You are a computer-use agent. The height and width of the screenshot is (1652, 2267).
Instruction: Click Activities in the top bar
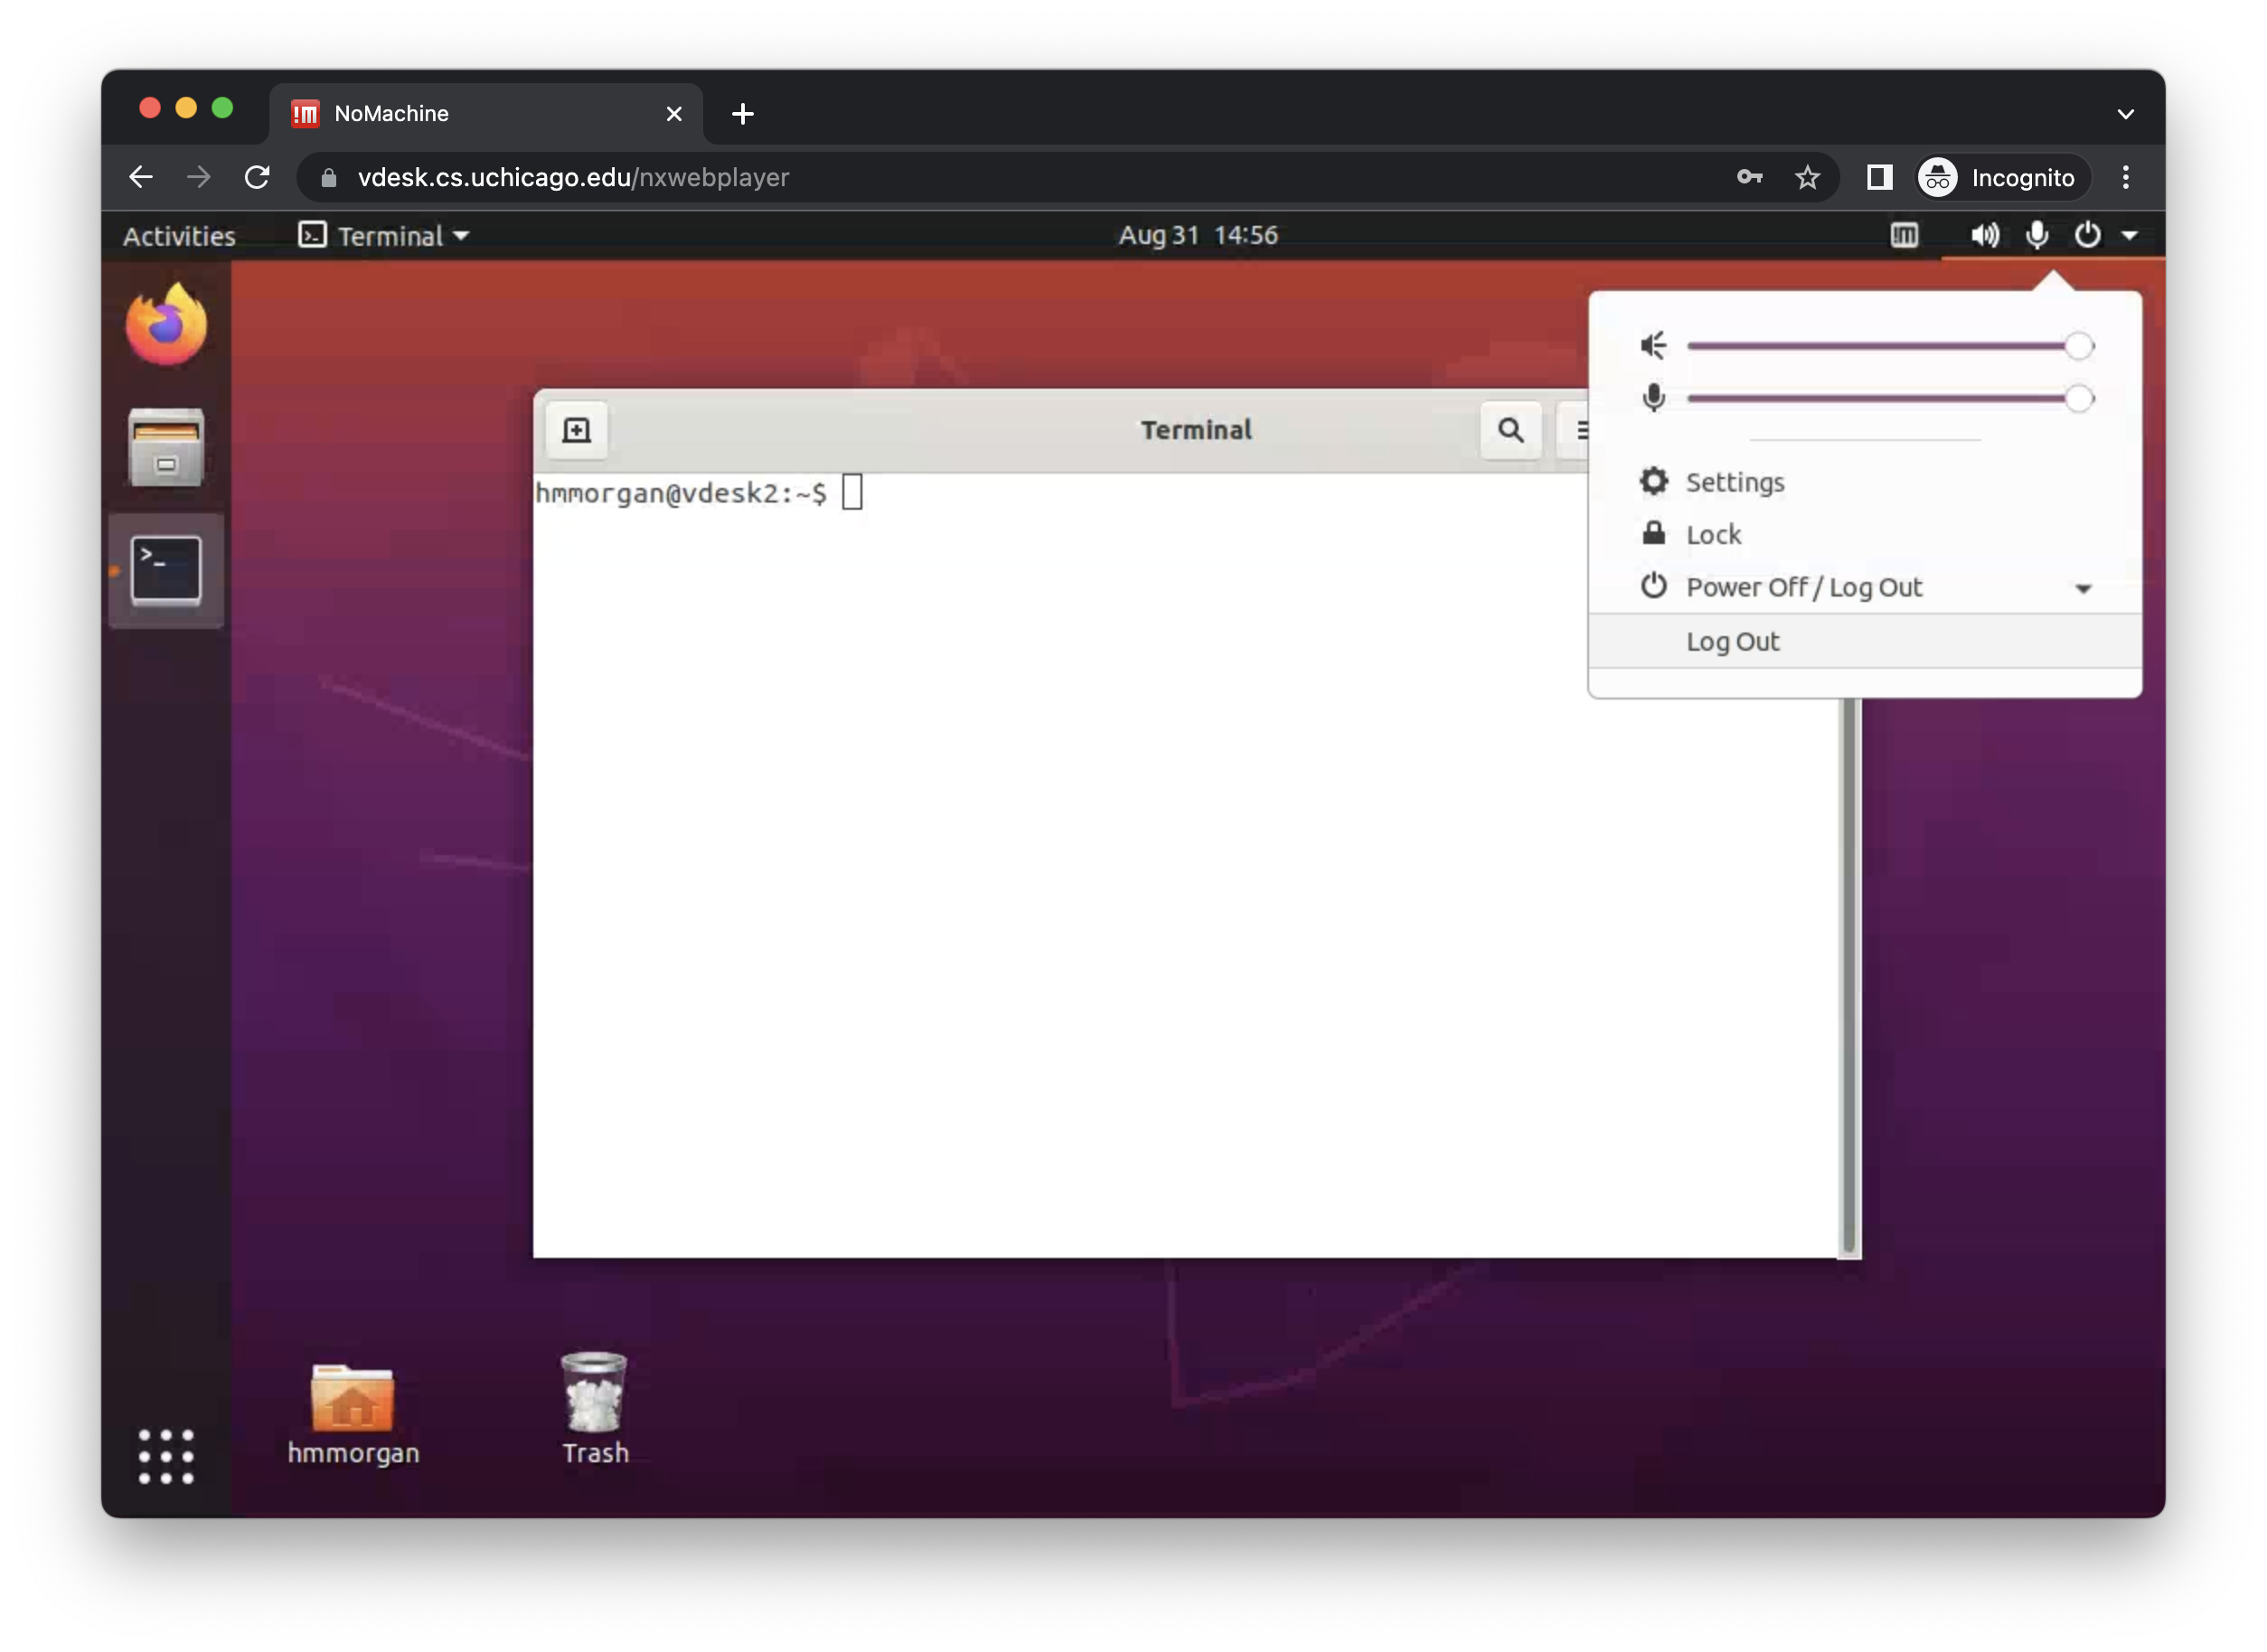click(179, 236)
